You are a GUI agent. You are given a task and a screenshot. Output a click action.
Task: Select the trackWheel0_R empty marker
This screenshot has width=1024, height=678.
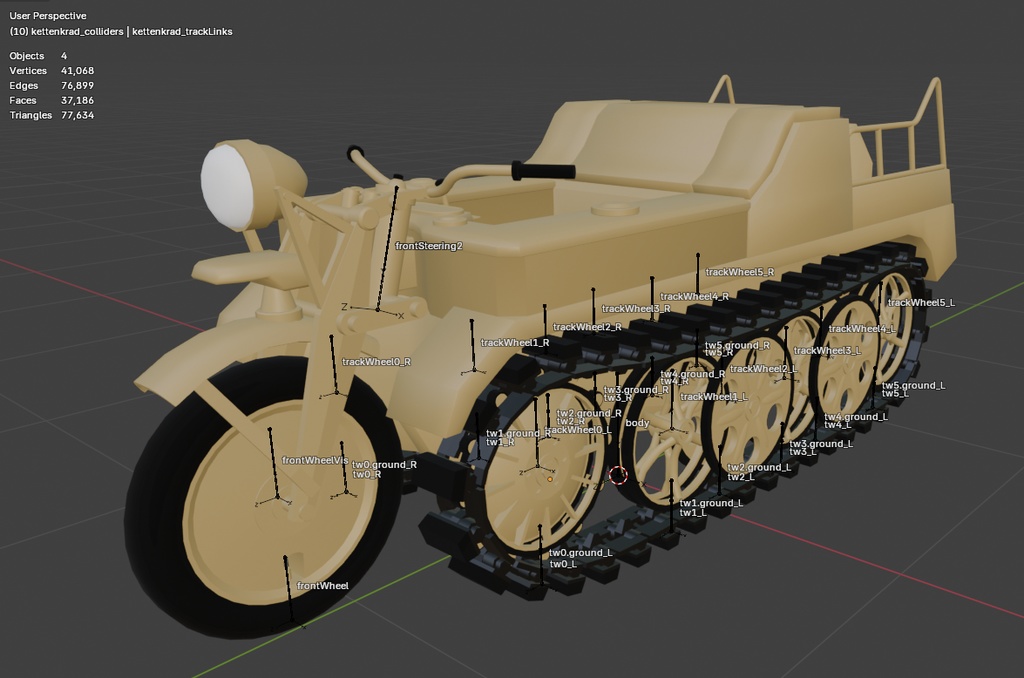[x=337, y=392]
